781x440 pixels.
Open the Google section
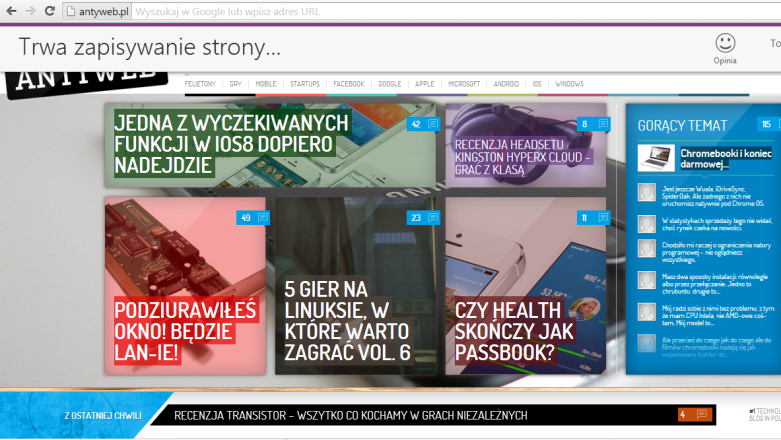pyautogui.click(x=390, y=84)
